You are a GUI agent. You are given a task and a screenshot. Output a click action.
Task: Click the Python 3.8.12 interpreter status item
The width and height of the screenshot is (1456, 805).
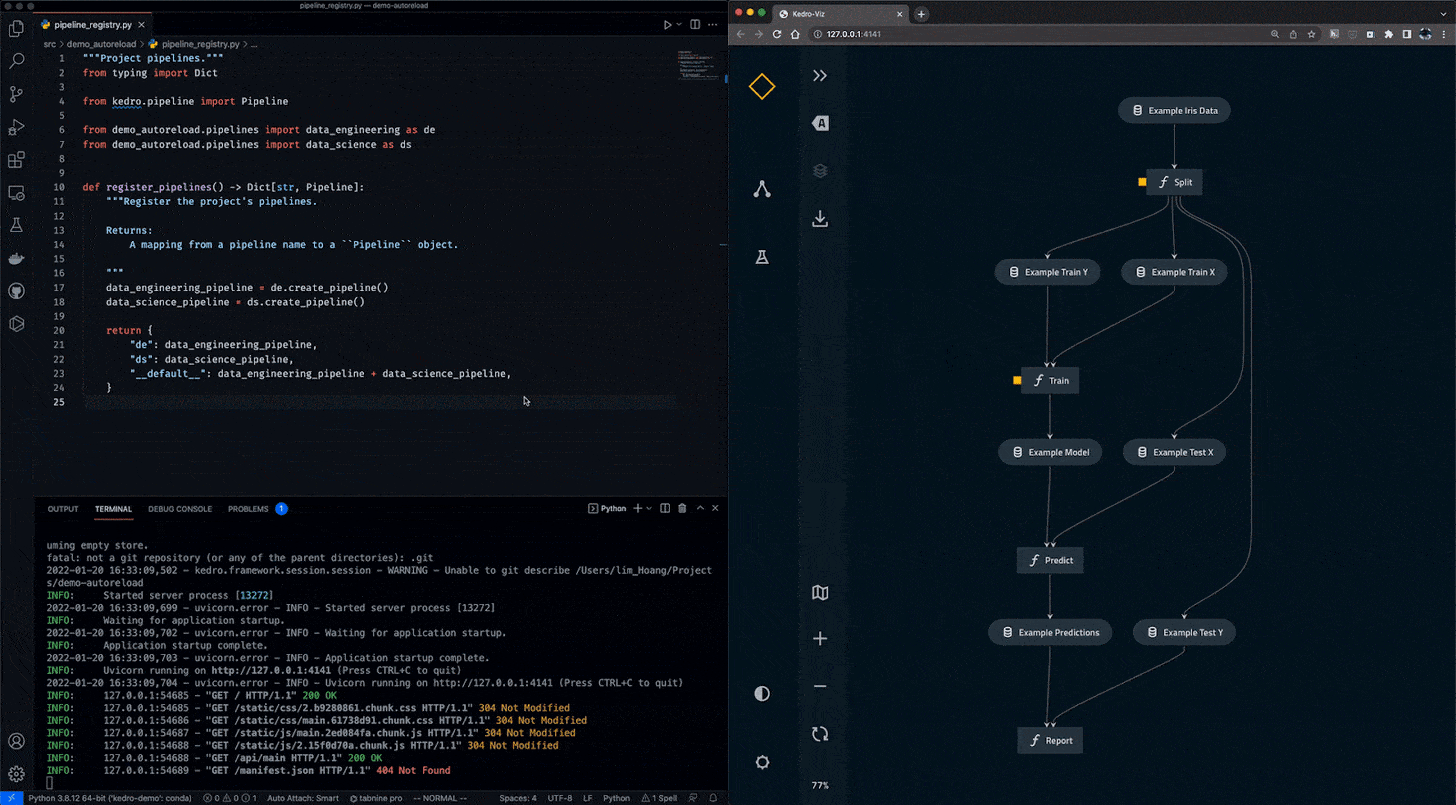[111, 798]
